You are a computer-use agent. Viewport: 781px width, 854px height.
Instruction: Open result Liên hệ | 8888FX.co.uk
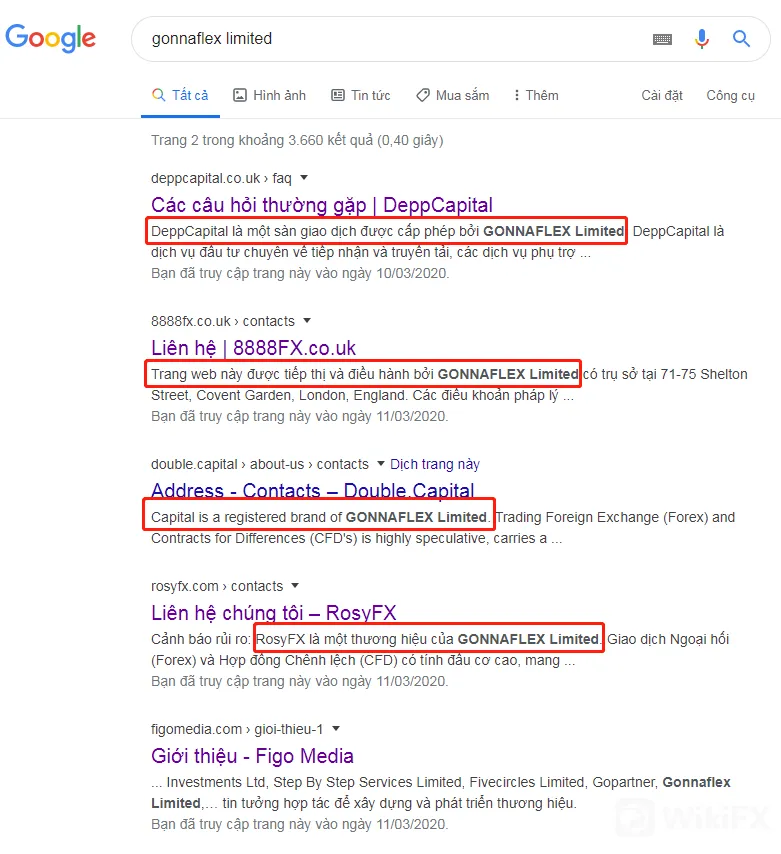[x=253, y=347]
